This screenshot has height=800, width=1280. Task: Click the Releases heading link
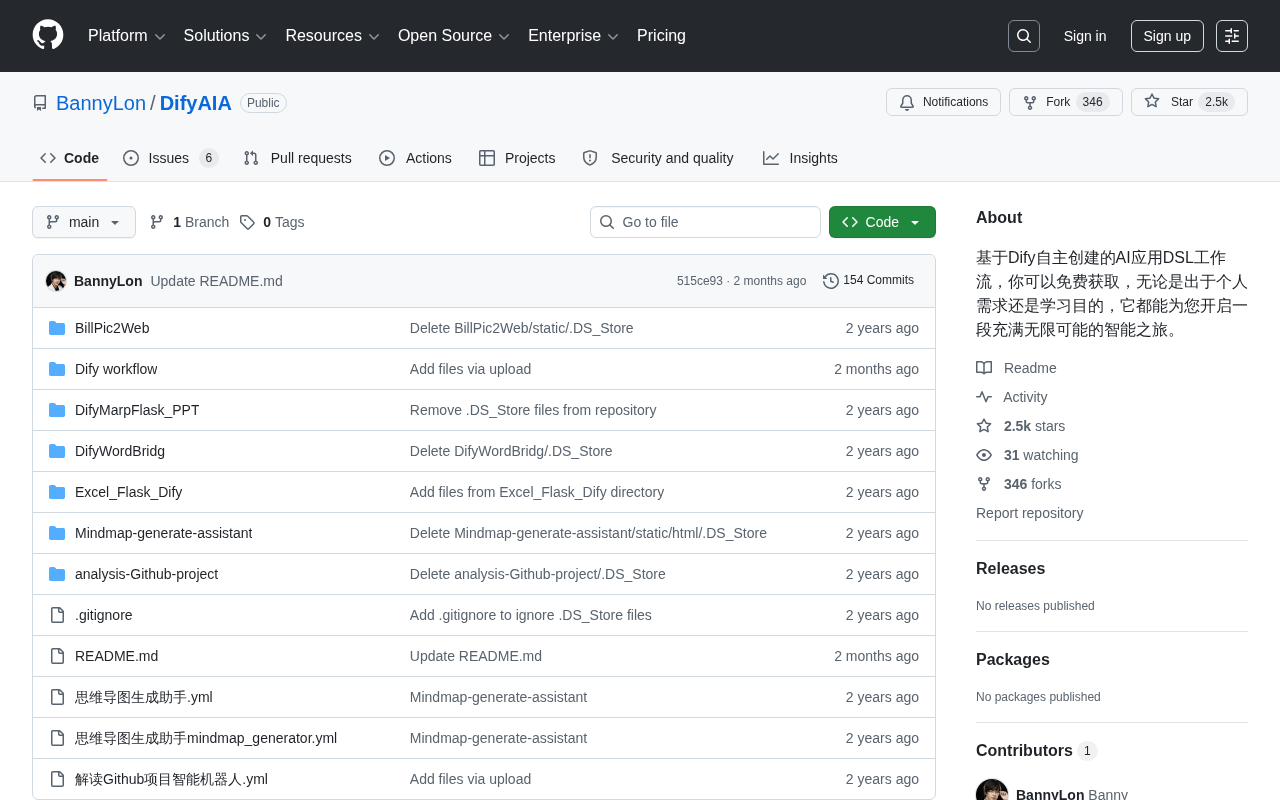point(1010,568)
